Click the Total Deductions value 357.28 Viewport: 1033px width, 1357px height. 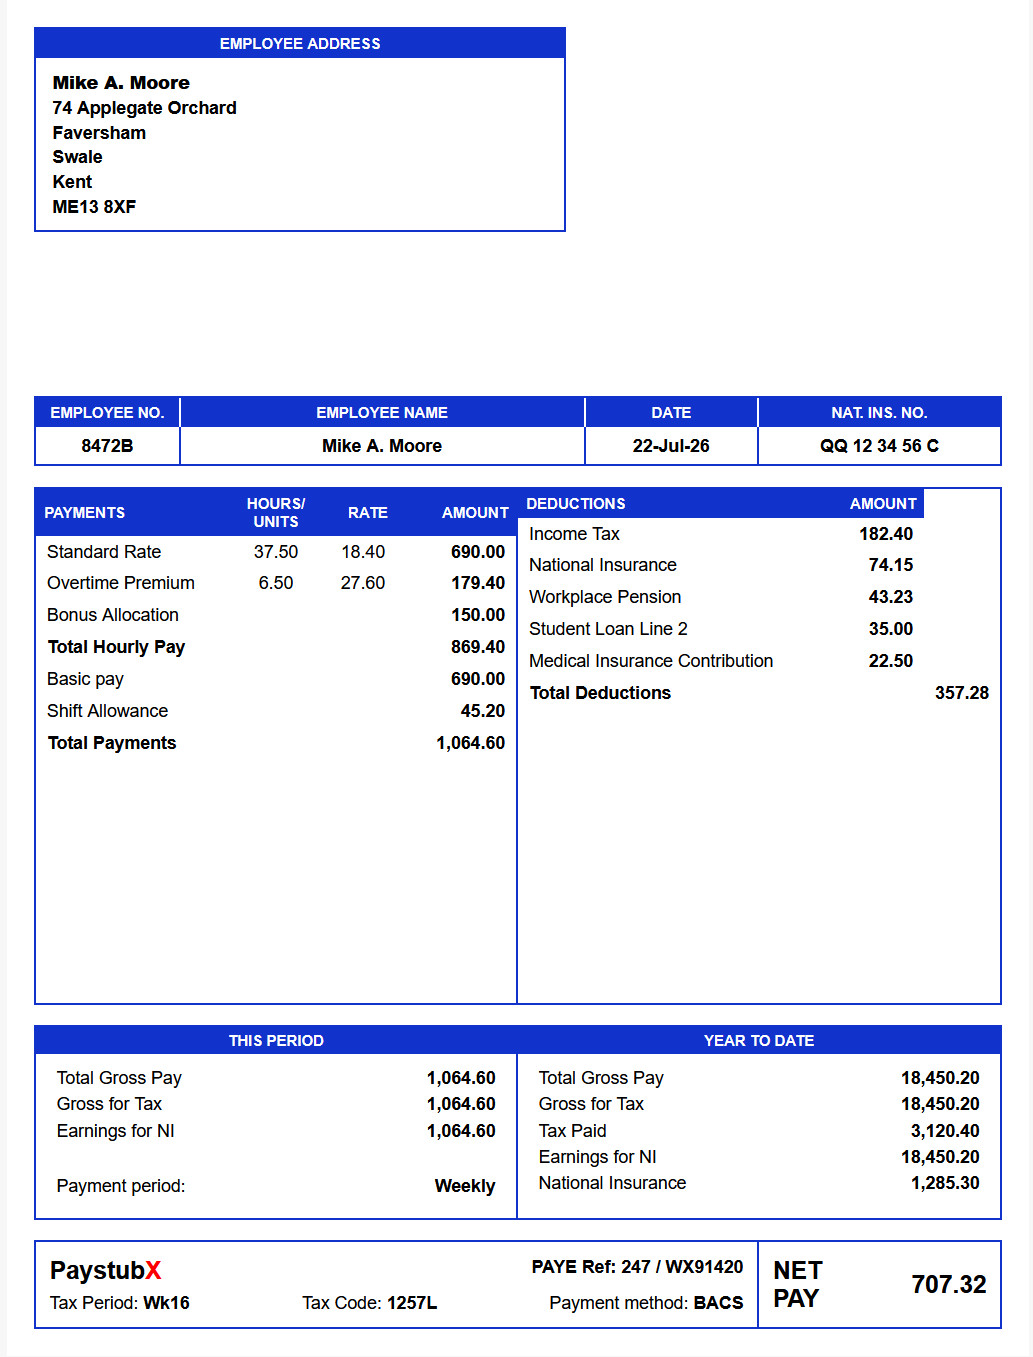pos(962,693)
